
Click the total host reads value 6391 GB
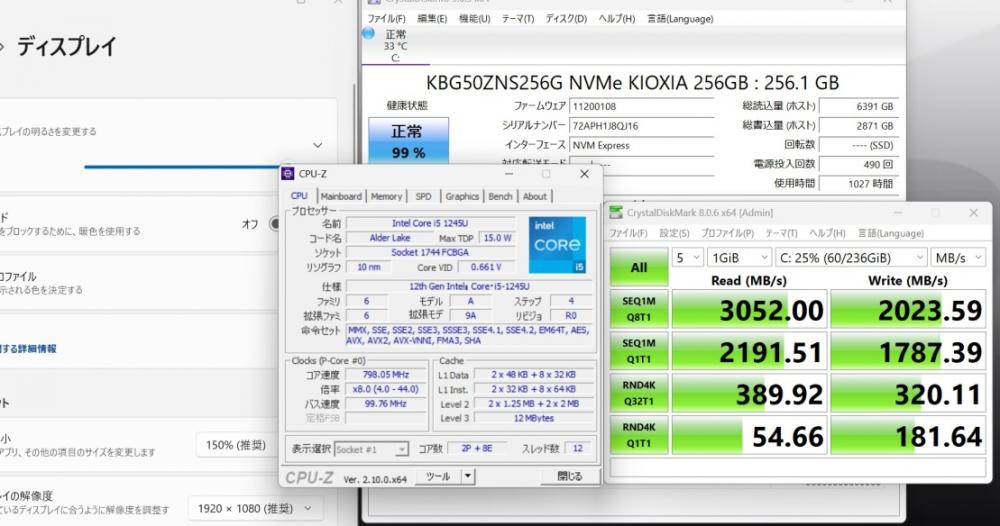[x=858, y=106]
